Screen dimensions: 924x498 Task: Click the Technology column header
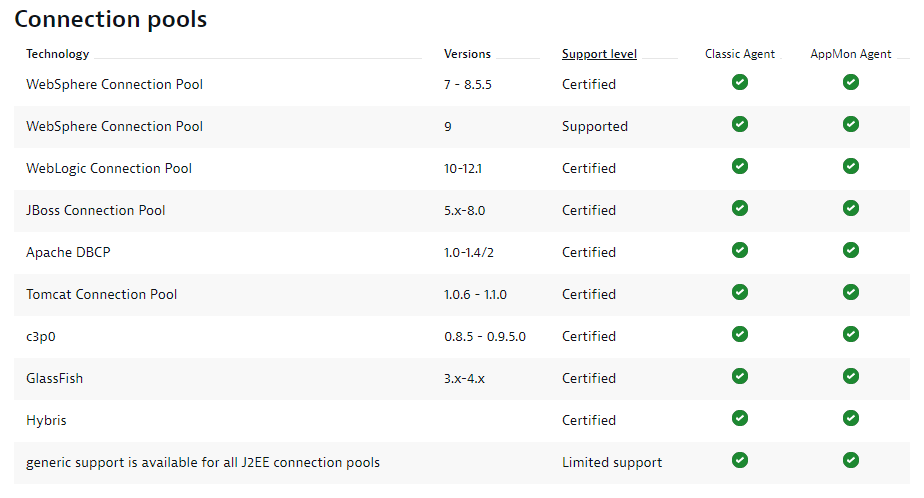click(x=57, y=54)
